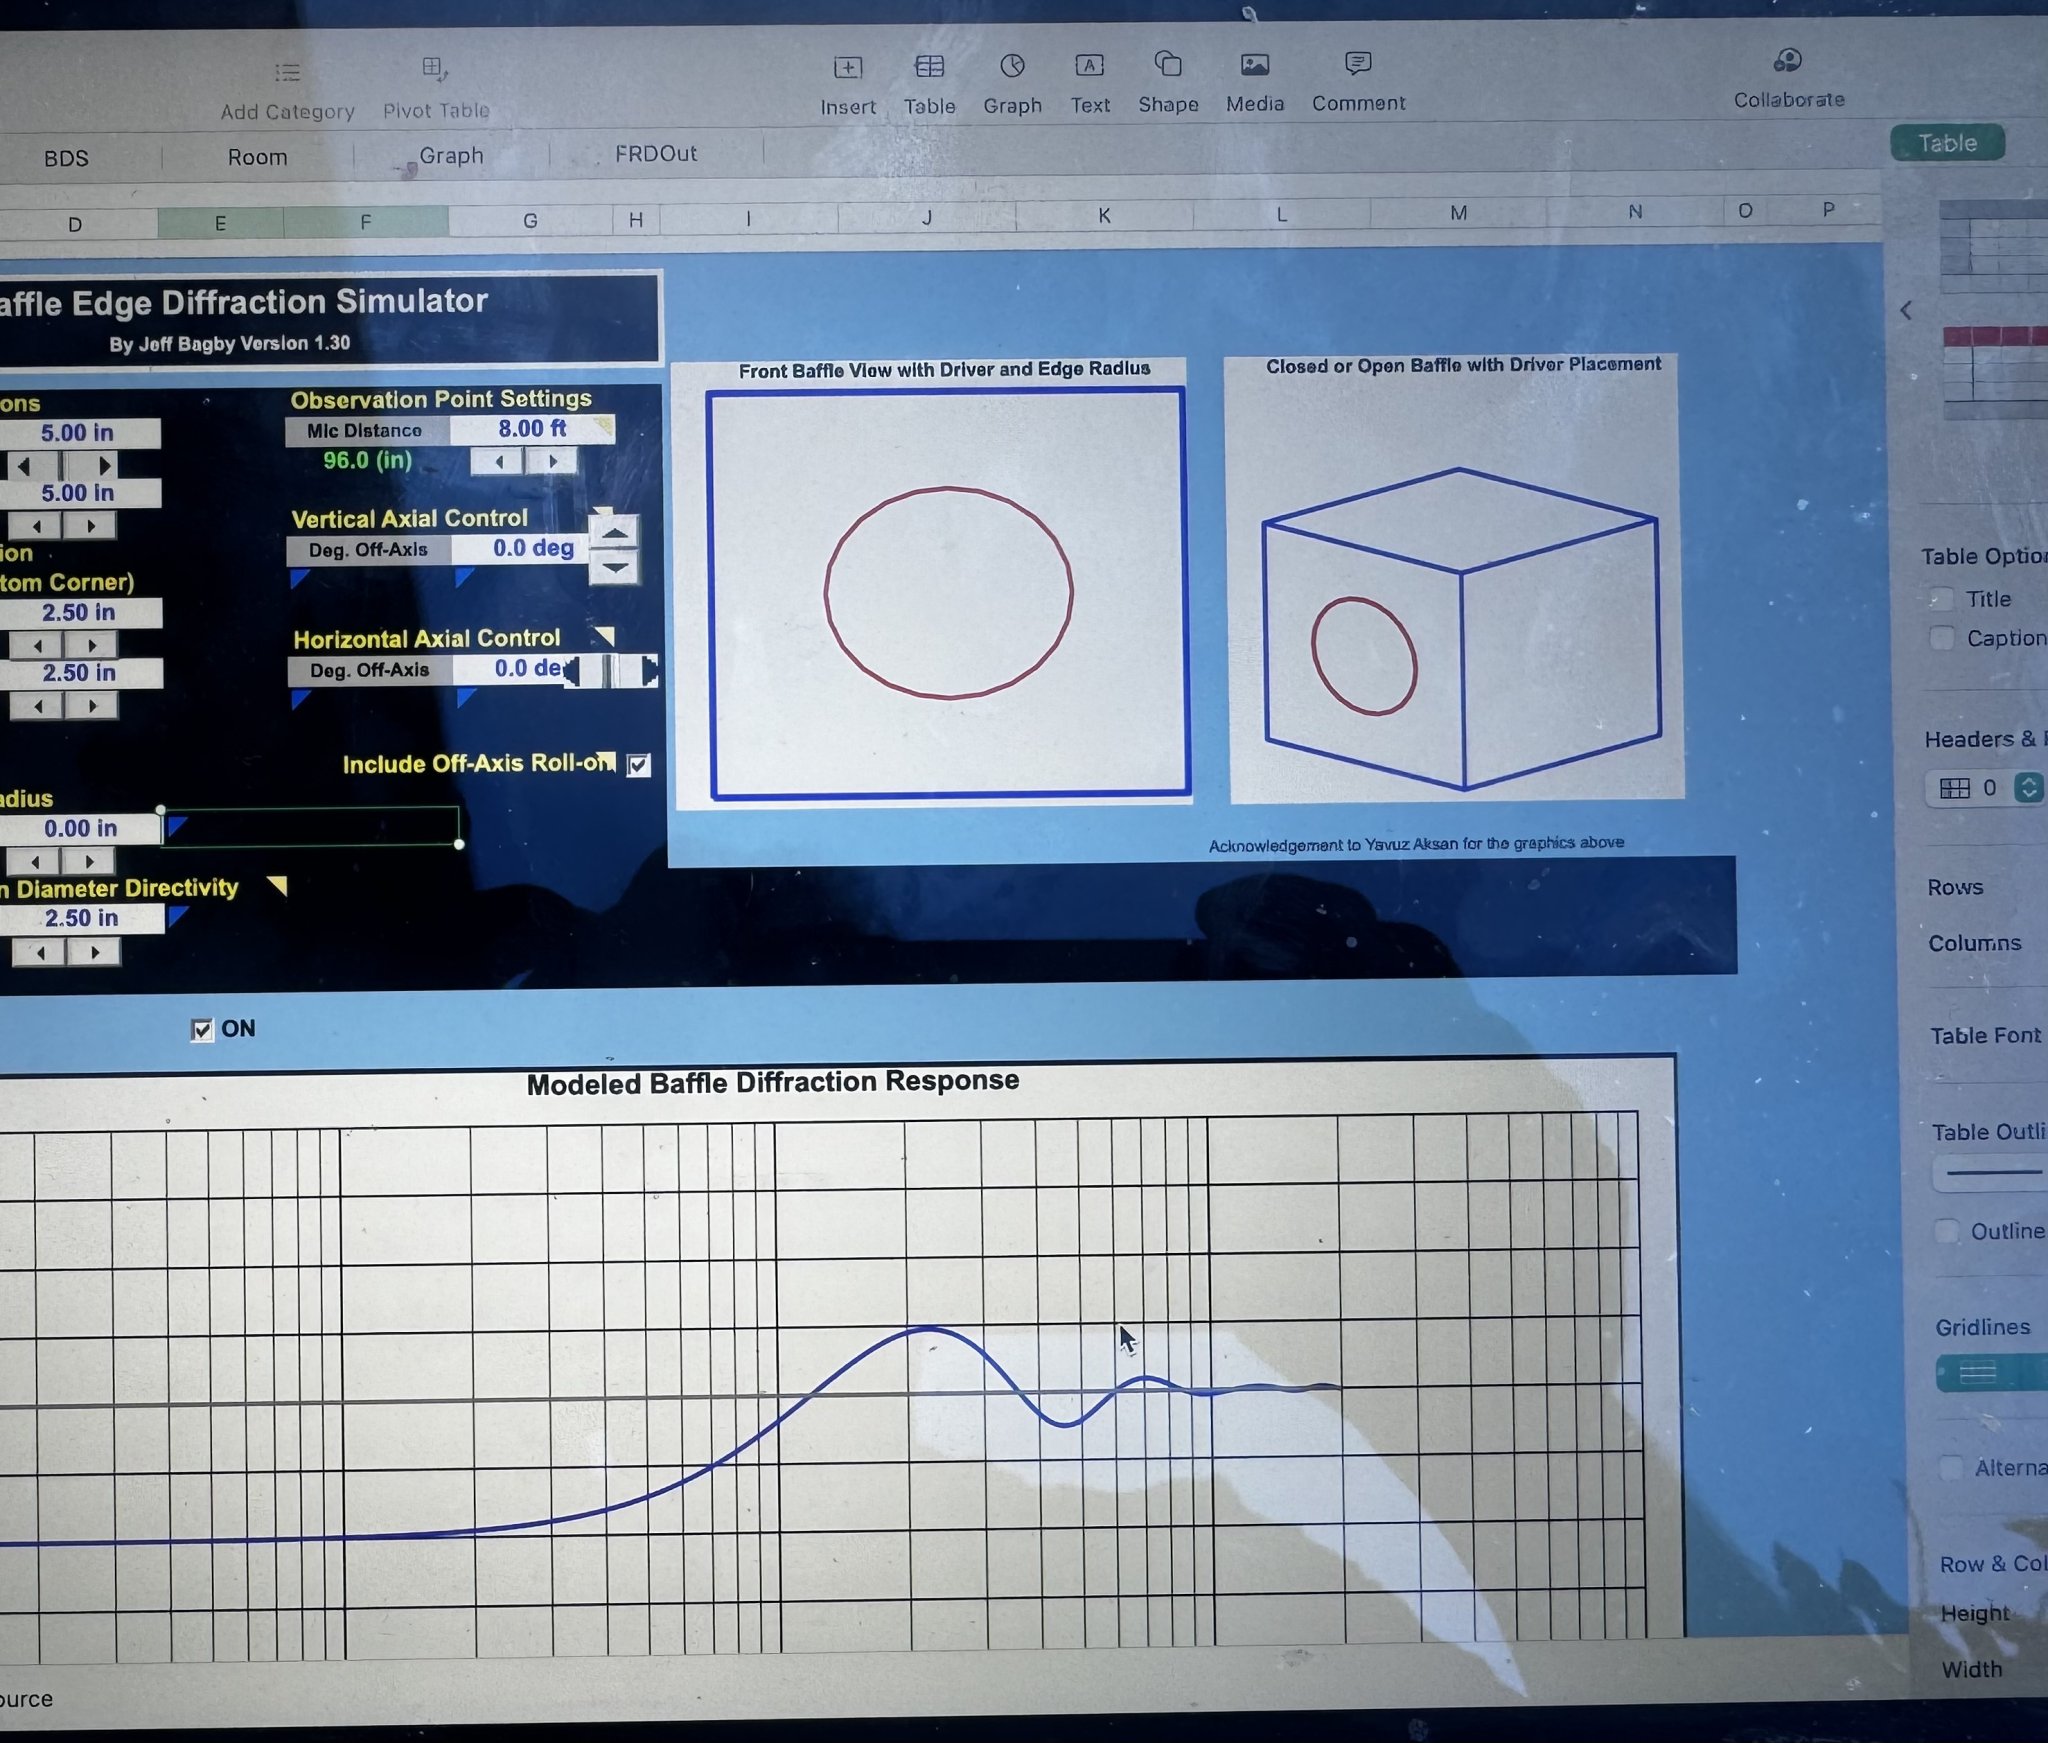Enable the Outline checkbox in sidebar
Viewport: 2048px width, 1743px height.
click(x=1946, y=1231)
